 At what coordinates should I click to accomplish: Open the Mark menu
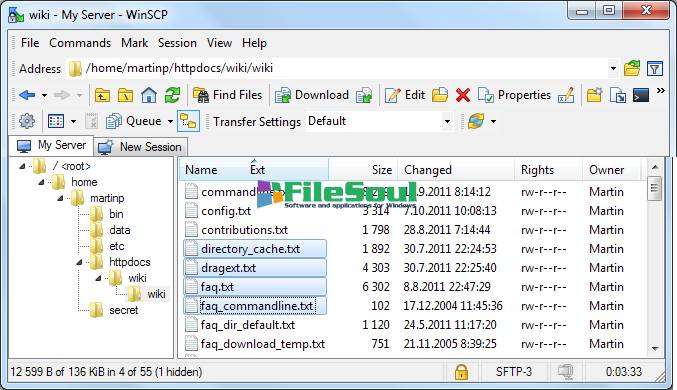coord(134,43)
